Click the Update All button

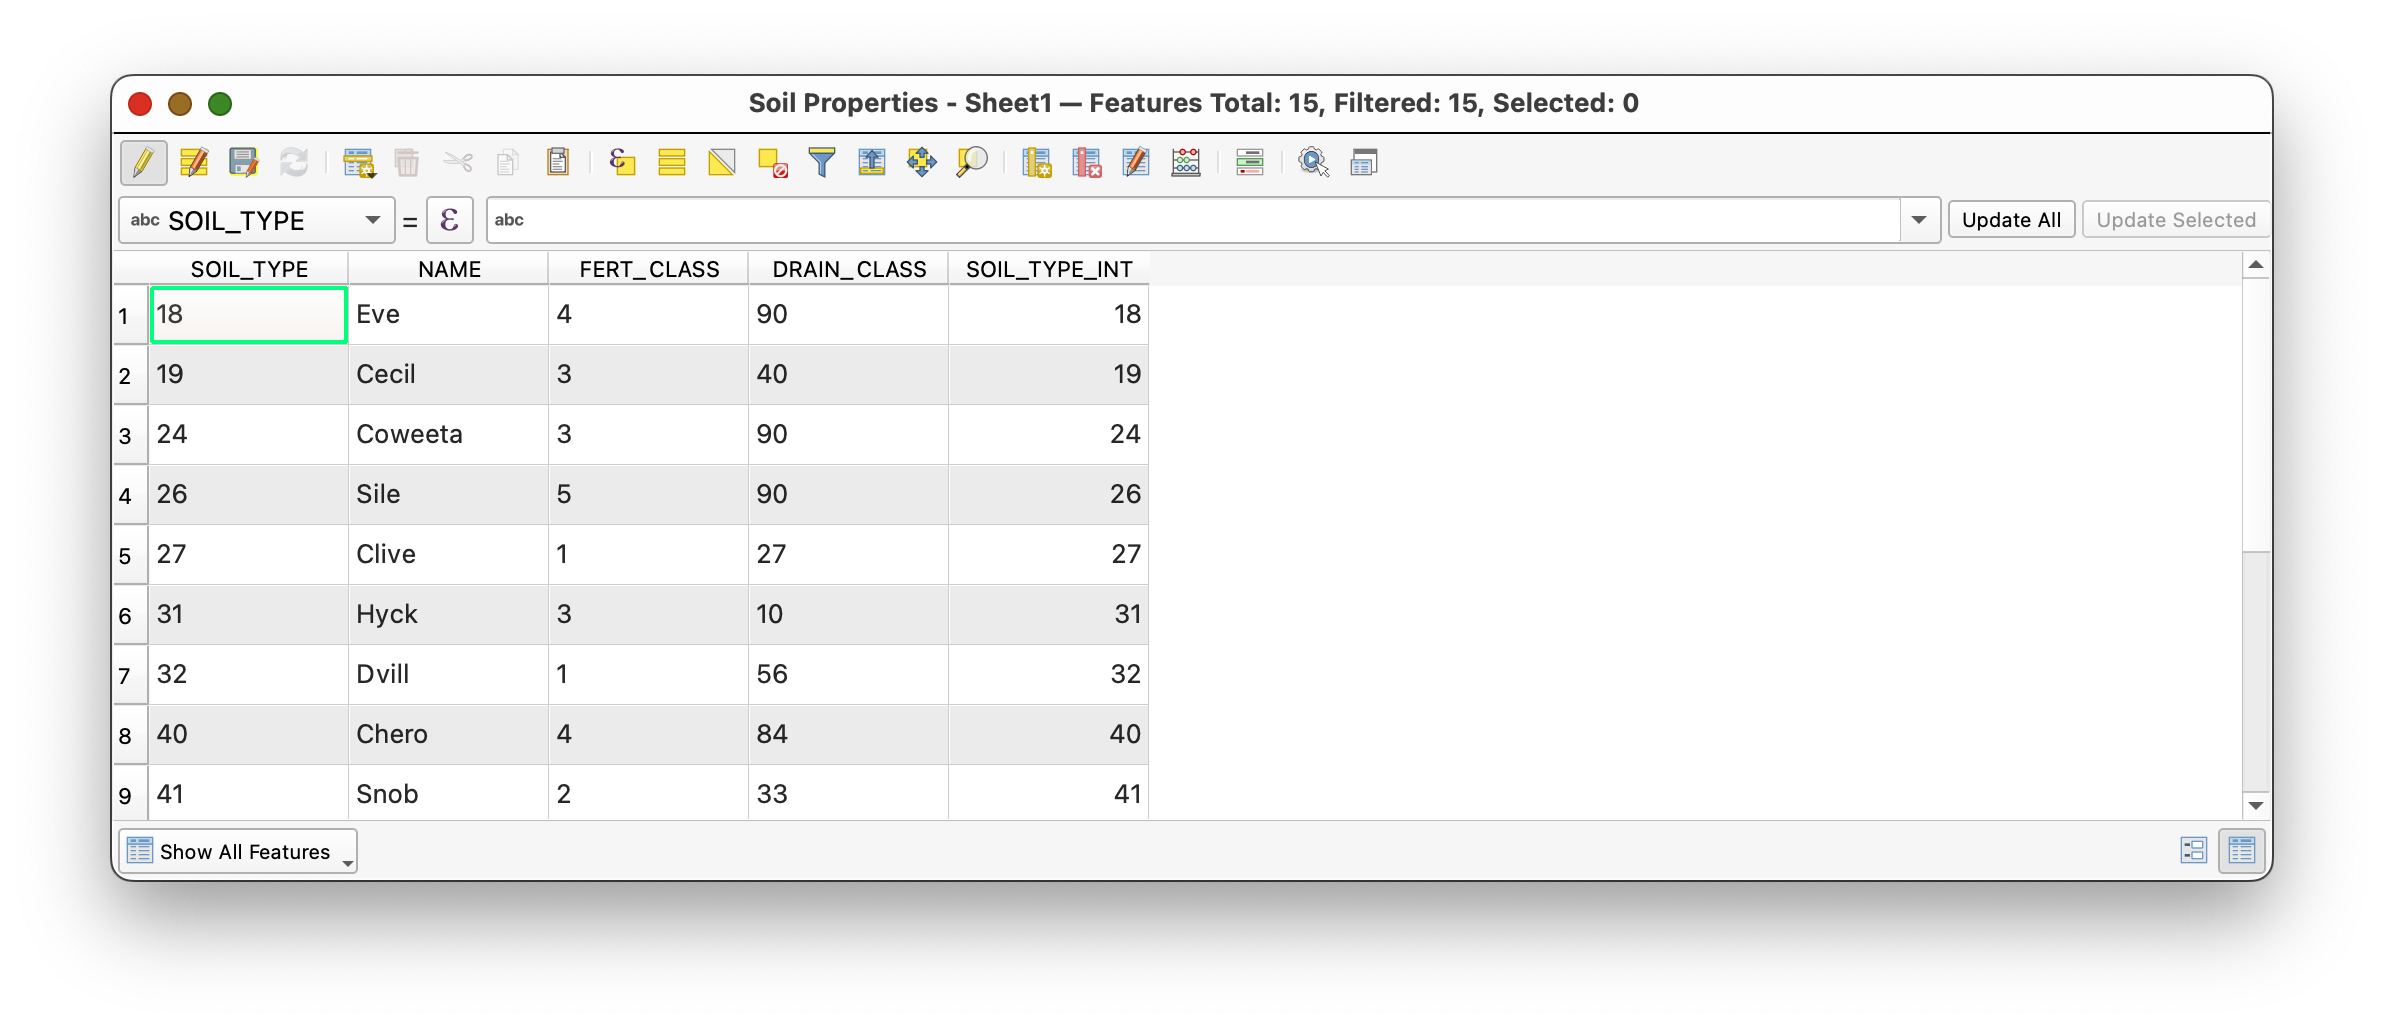point(2011,220)
